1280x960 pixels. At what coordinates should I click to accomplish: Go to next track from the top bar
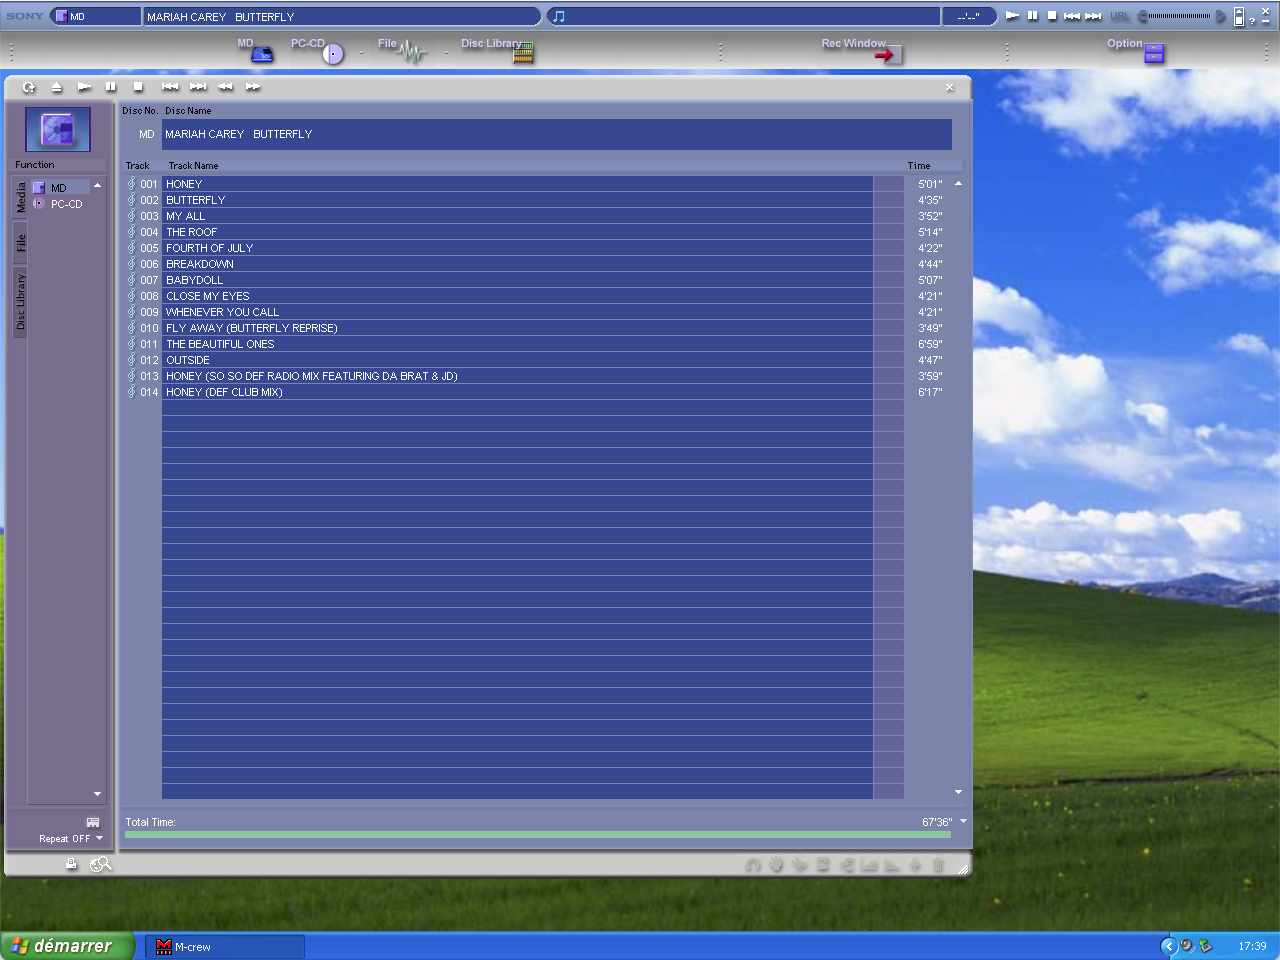point(1093,16)
